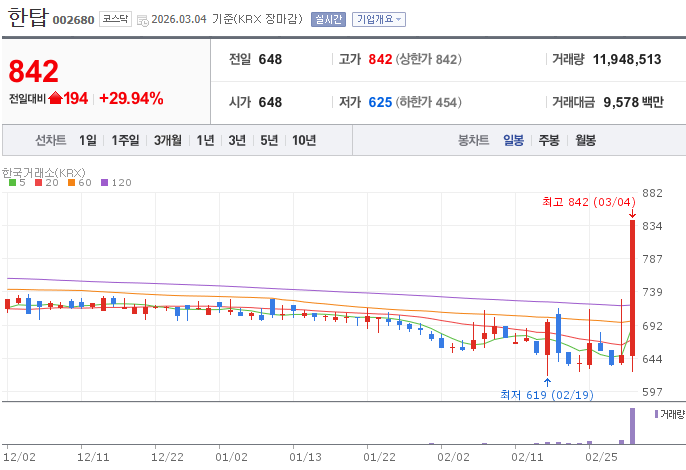Click the 고가 842 value
Screen dimensions: 686x470
tap(380, 59)
